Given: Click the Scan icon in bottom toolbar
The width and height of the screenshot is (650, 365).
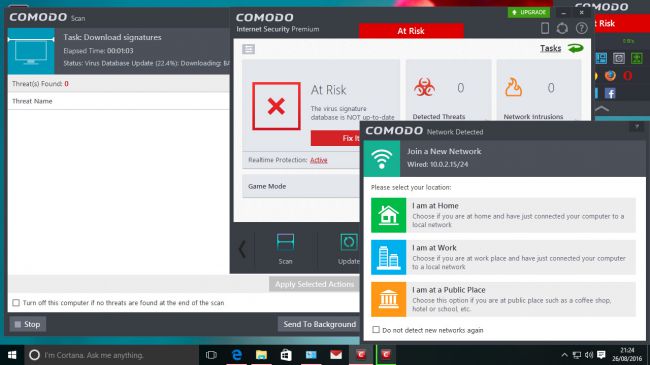Looking at the screenshot, I should 285,242.
